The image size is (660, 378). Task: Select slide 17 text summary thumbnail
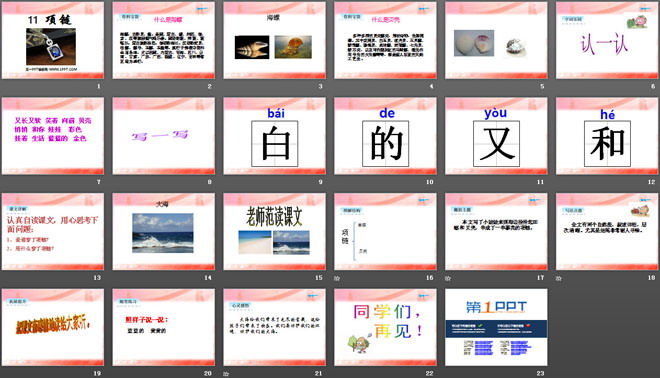pos(496,232)
